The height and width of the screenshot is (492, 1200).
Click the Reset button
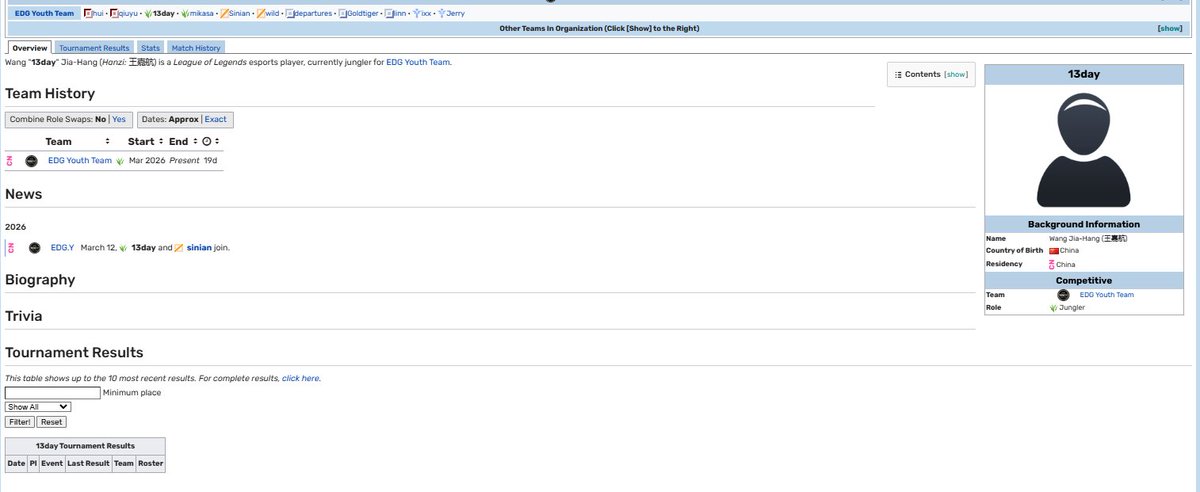pyautogui.click(x=52, y=422)
